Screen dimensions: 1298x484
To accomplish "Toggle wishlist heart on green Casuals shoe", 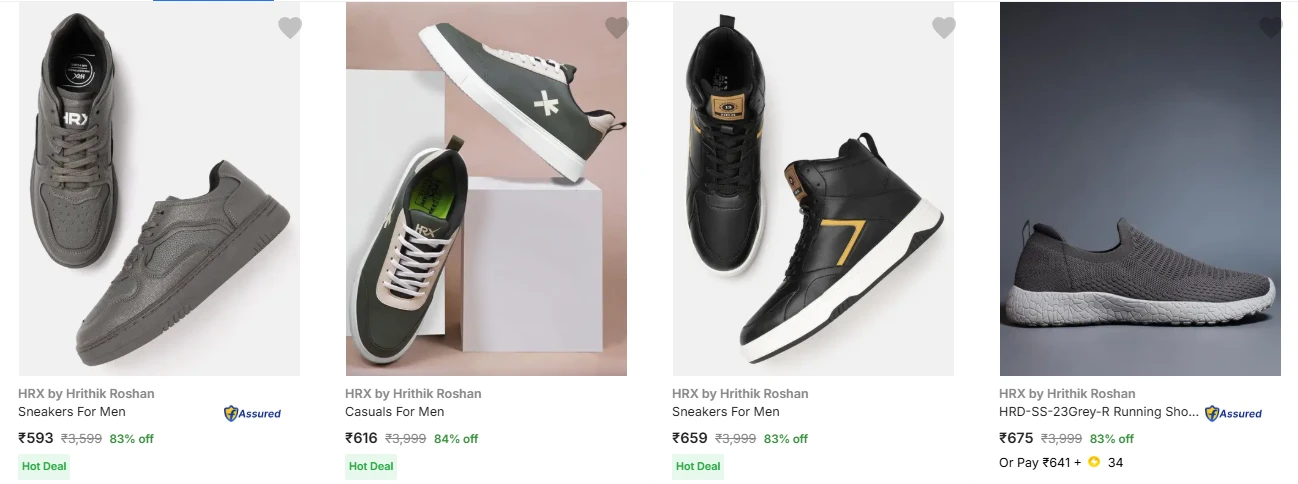I will coord(617,28).
